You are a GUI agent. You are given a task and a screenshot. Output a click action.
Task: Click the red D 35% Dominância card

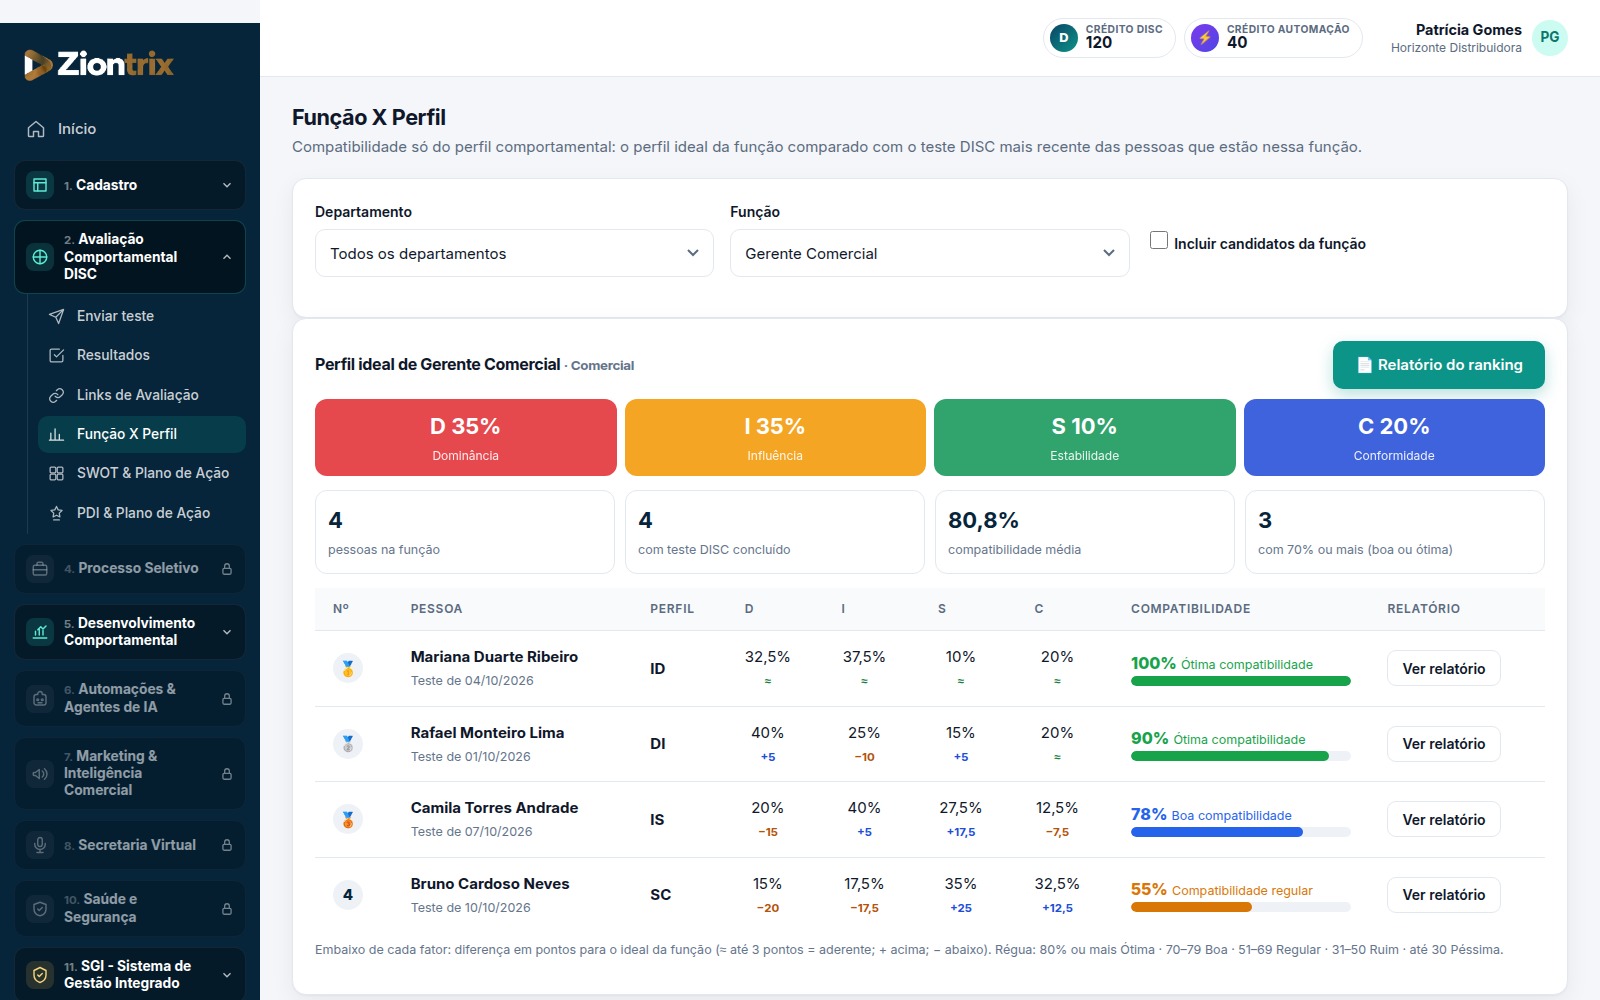pyautogui.click(x=465, y=437)
